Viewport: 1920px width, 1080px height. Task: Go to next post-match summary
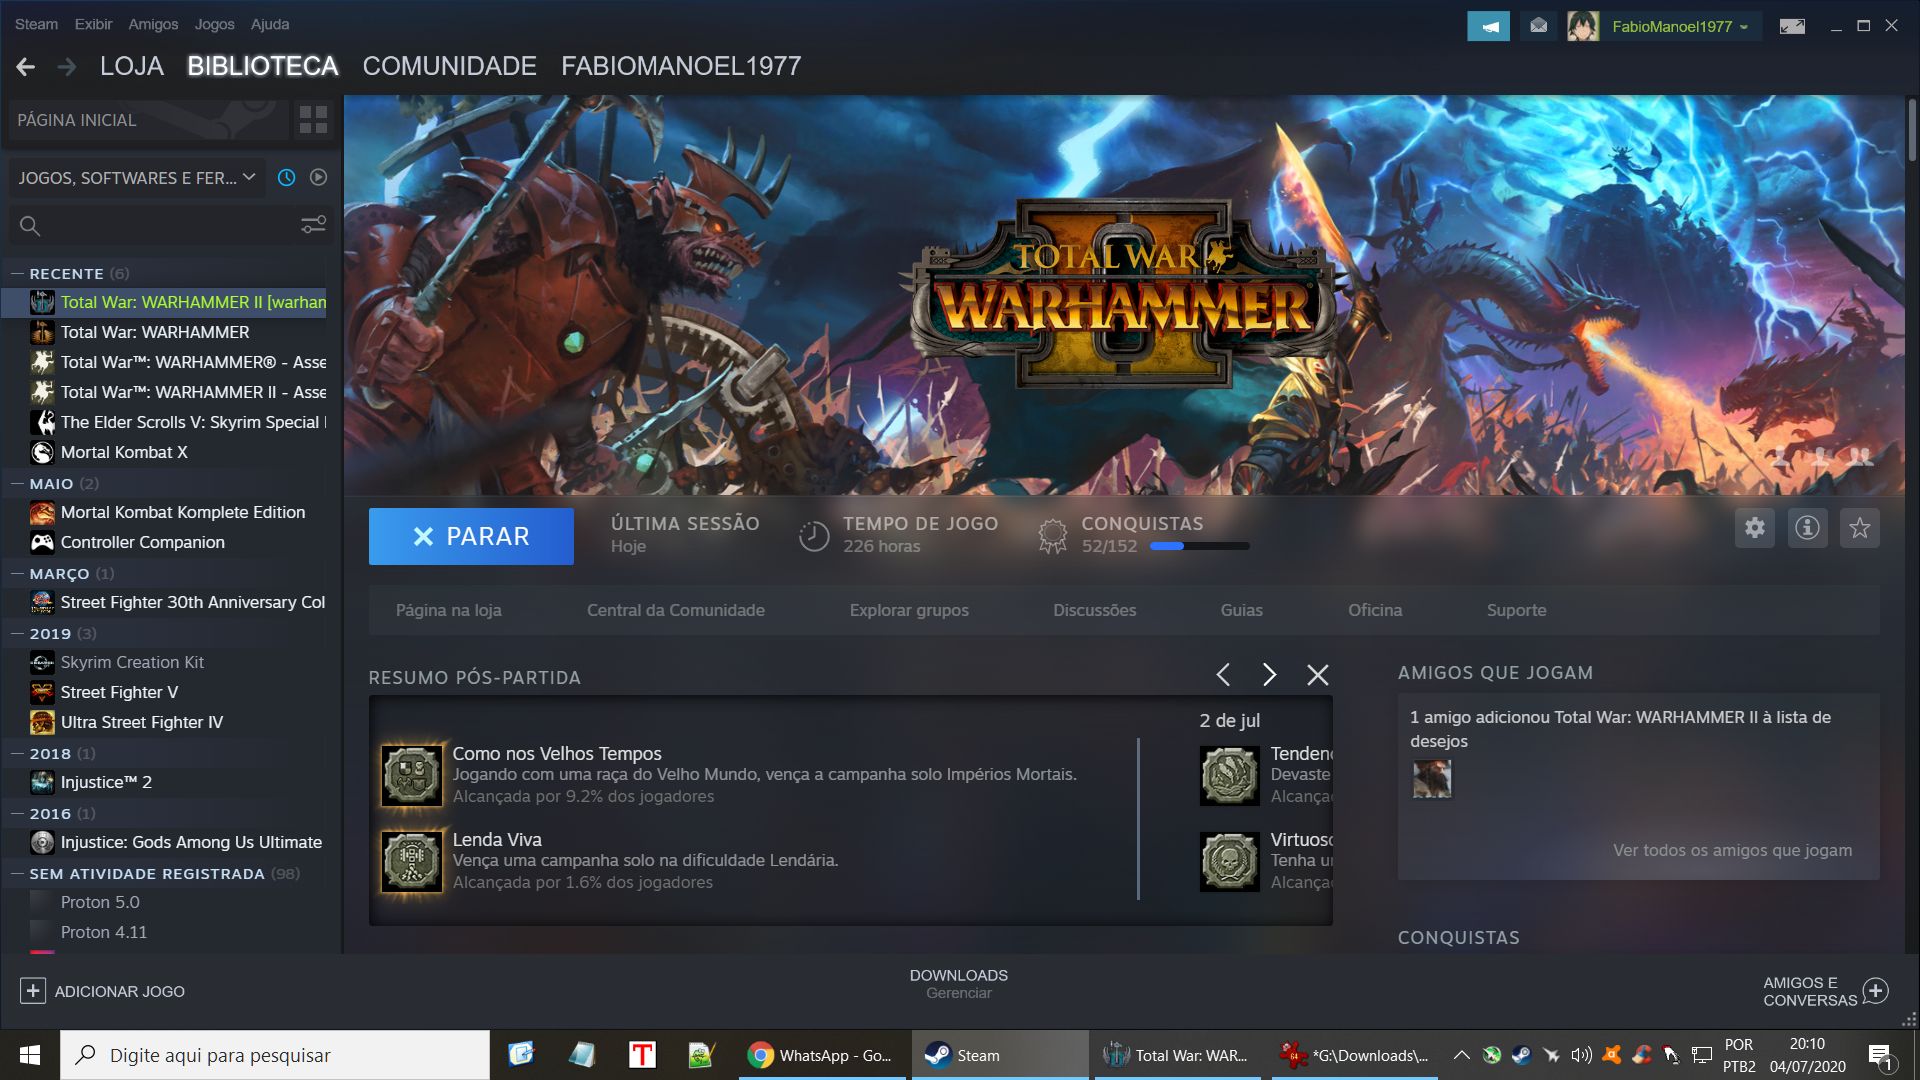pyautogui.click(x=1269, y=675)
